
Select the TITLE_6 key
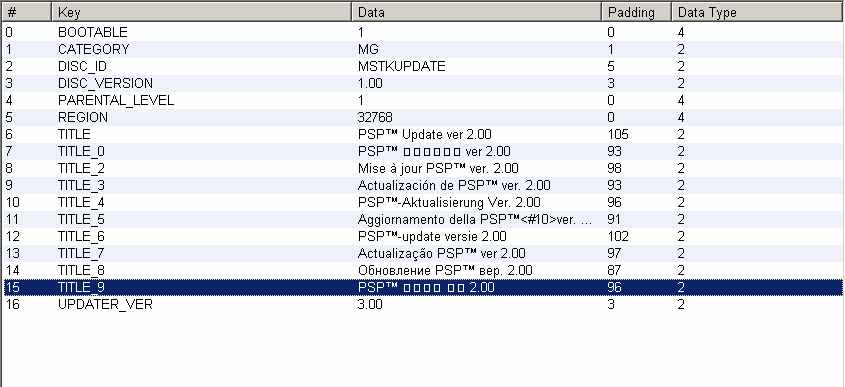[x=81, y=237]
